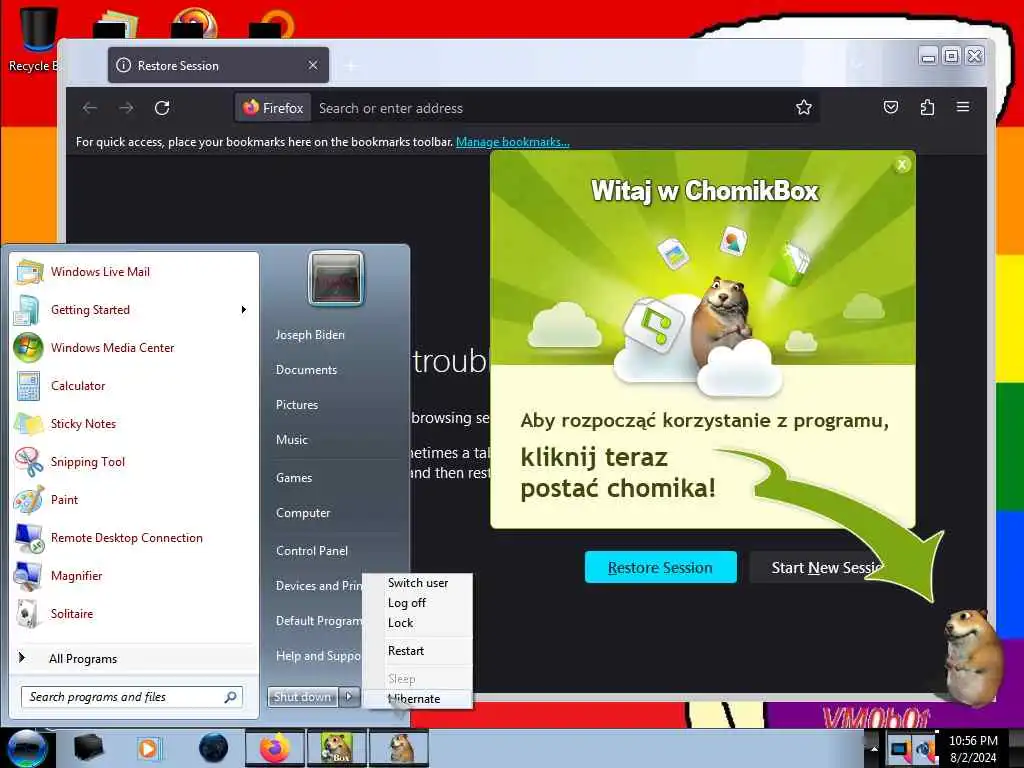Open Music library link
Screen dimensions: 1024x768
point(292,440)
